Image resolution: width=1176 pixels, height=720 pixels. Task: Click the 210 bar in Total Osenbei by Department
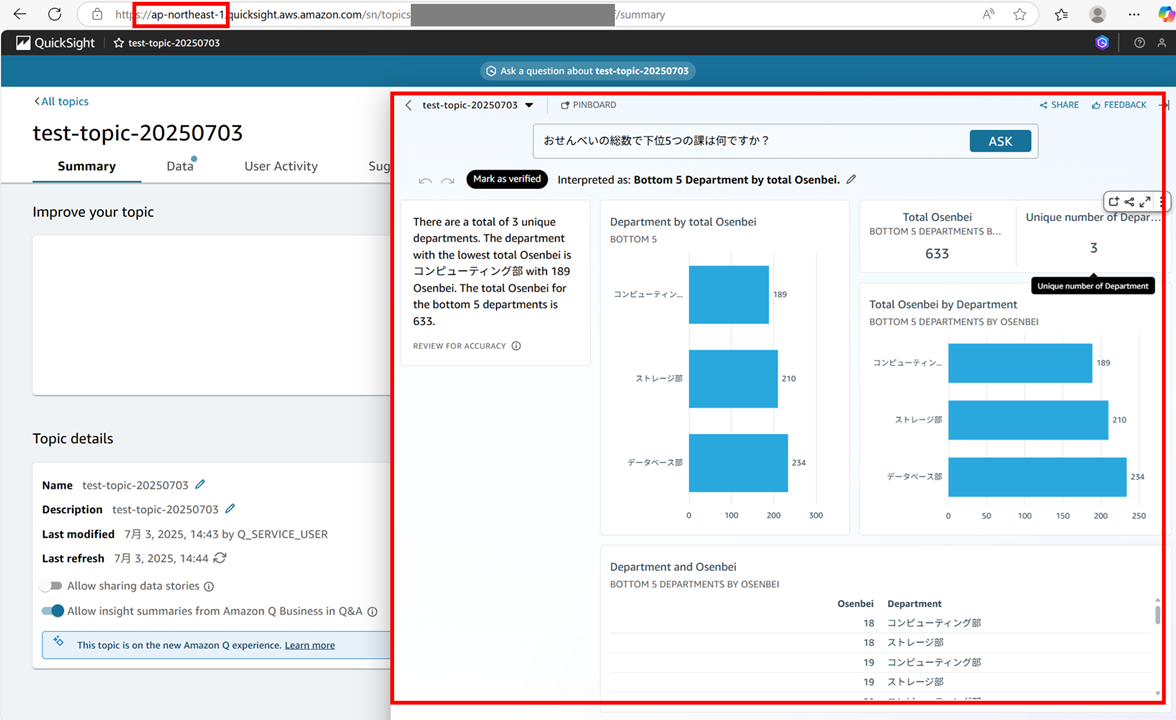(1028, 420)
